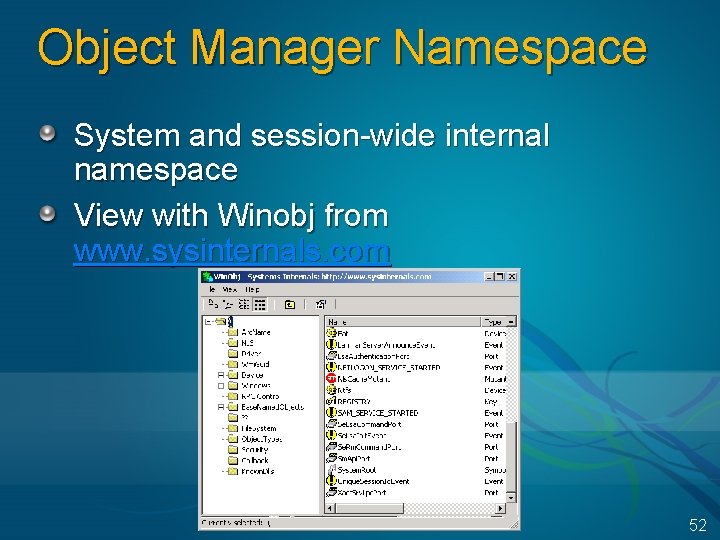This screenshot has height=540, width=720.
Task: Select the SeRmCommandPort port icon
Action: click(x=331, y=446)
